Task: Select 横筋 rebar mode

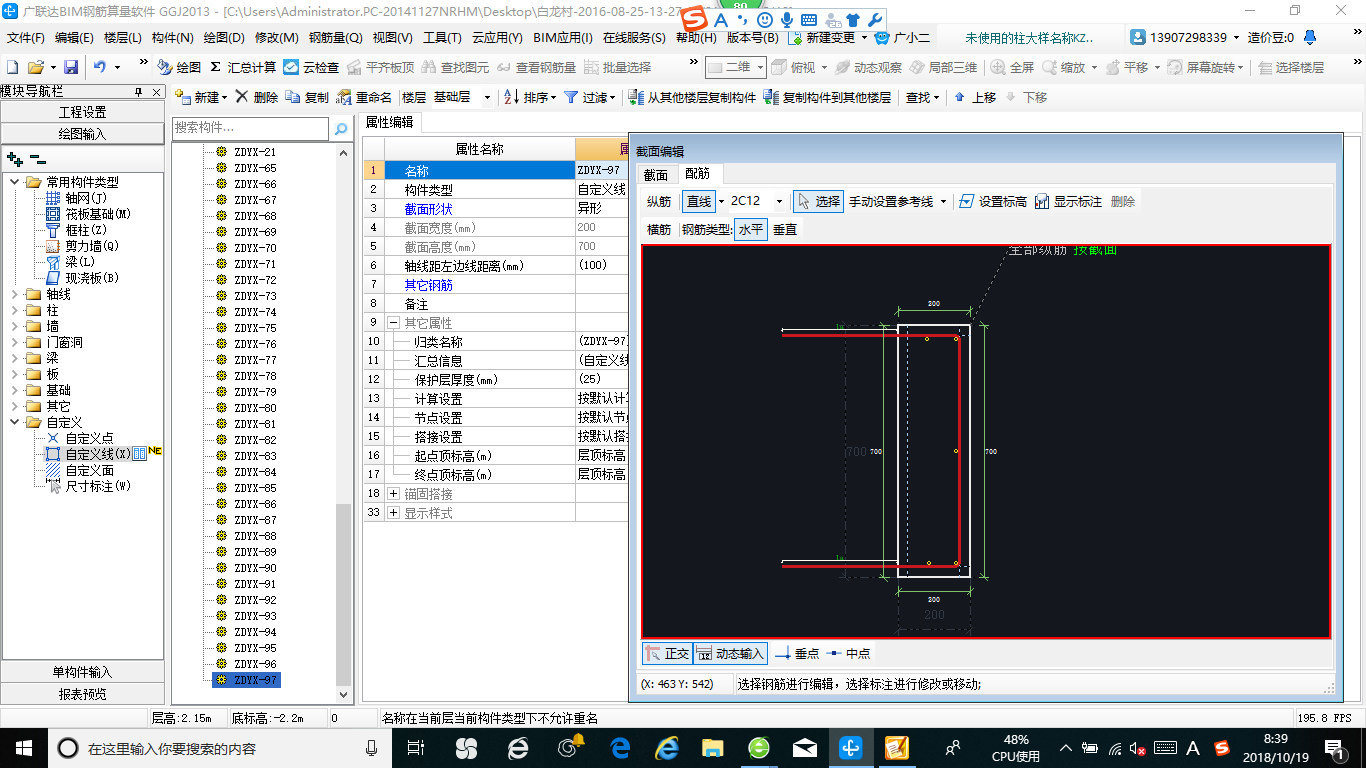Action: [x=659, y=229]
